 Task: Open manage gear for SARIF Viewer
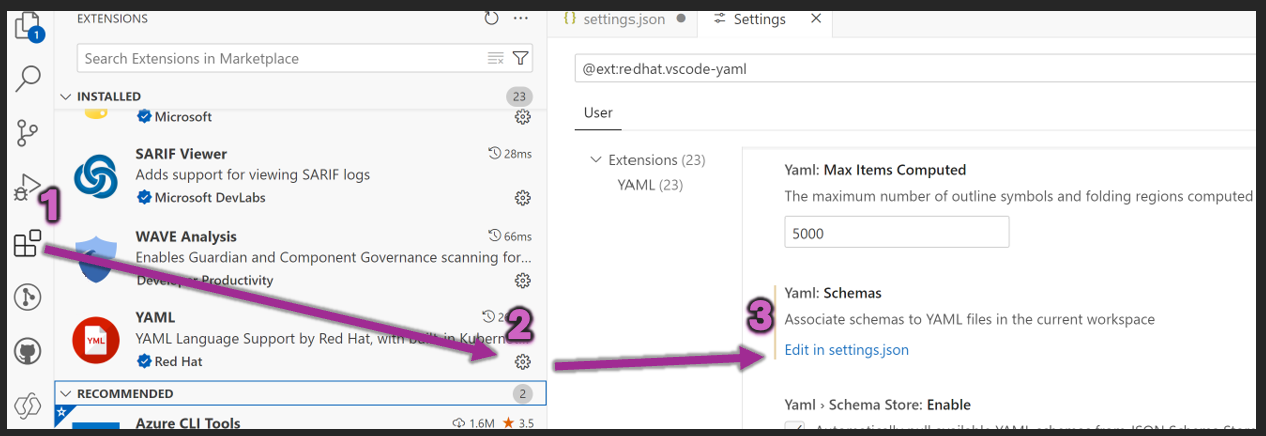522,198
